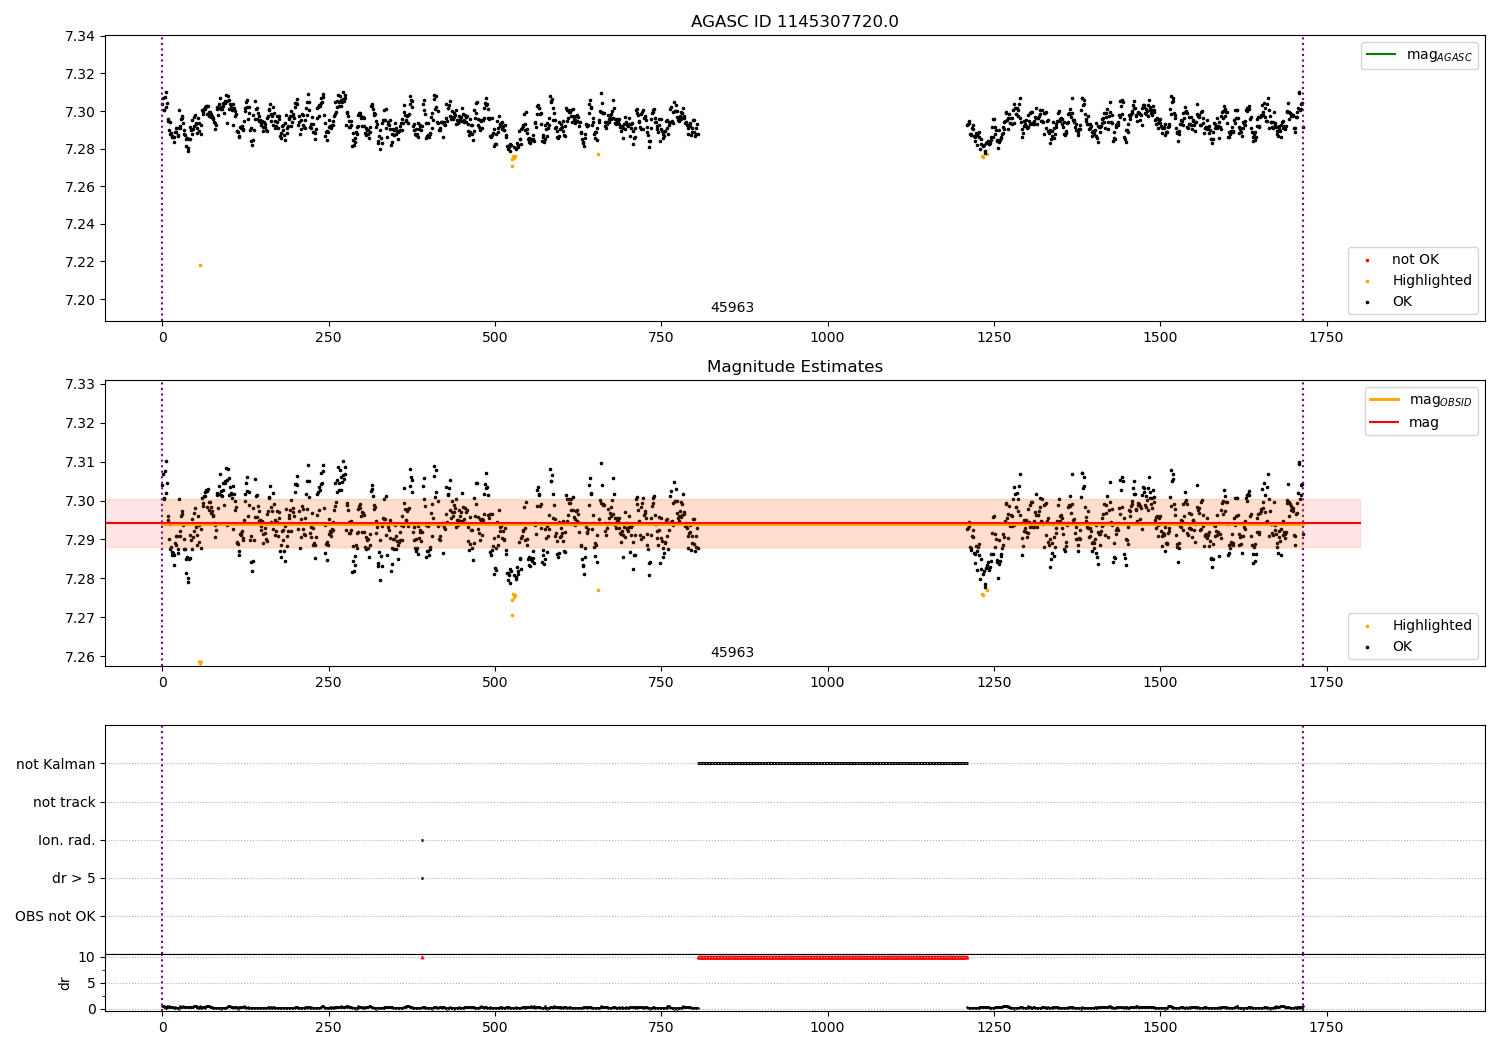The image size is (1500, 1050).
Task: Click "OK" in the middle plot legend
Action: coord(1402,647)
